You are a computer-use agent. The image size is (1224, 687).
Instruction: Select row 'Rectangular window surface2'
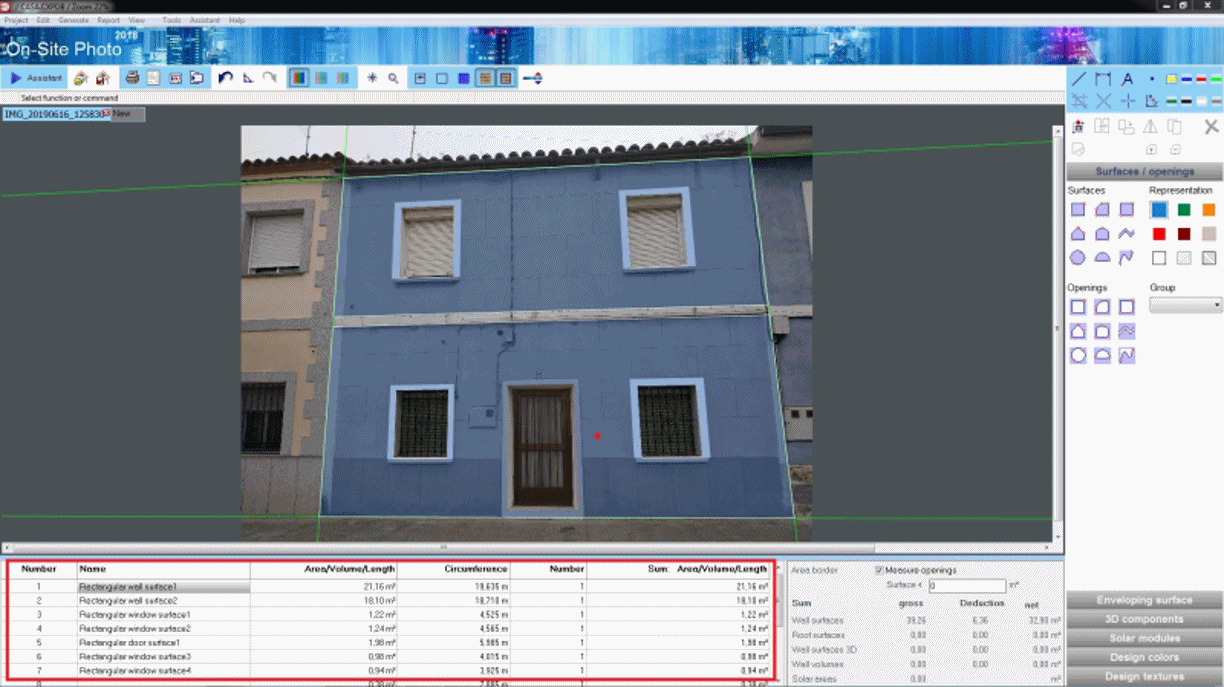(x=391, y=629)
